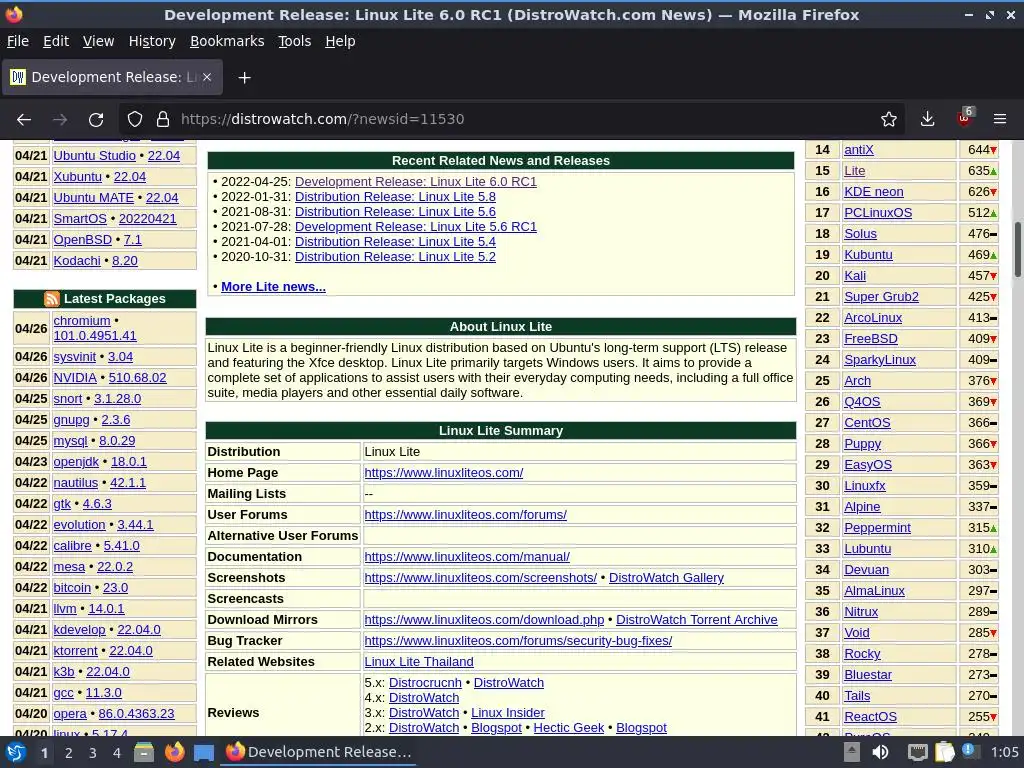Image resolution: width=1024 pixels, height=768 pixels.
Task: Open the Bookmarks menu
Action: pos(227,41)
